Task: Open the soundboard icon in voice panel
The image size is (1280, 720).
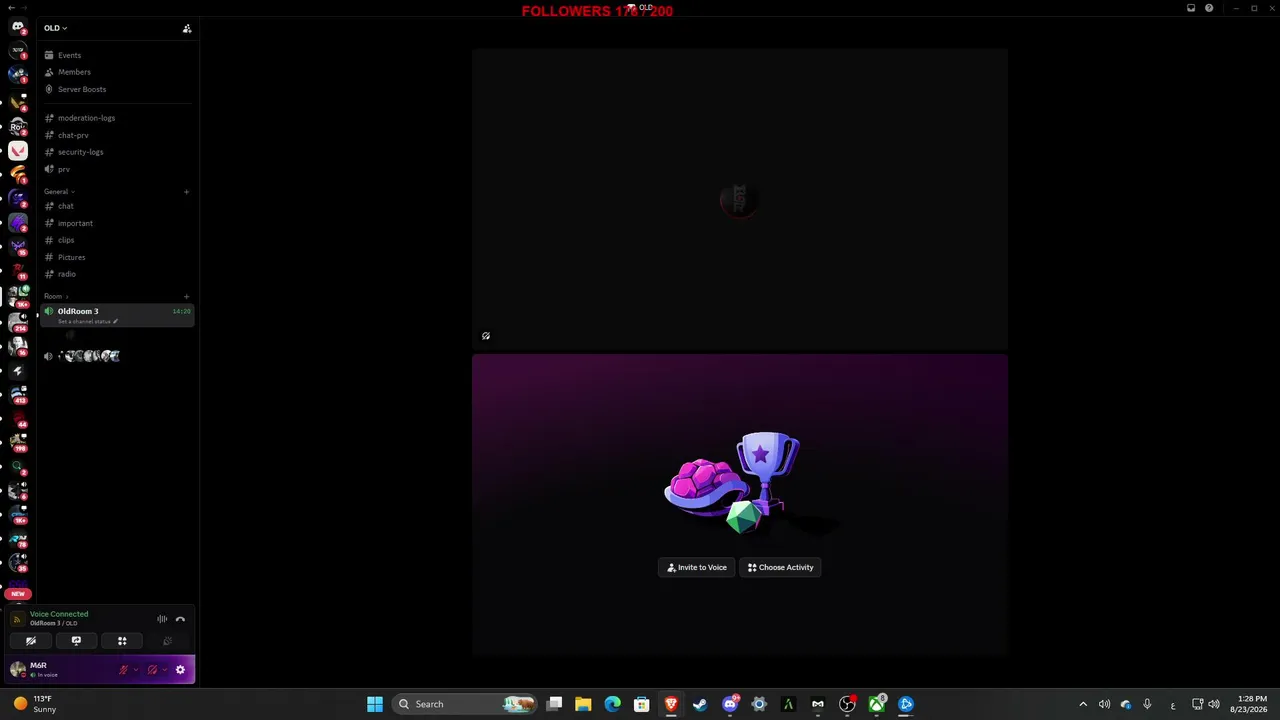Action: point(167,641)
